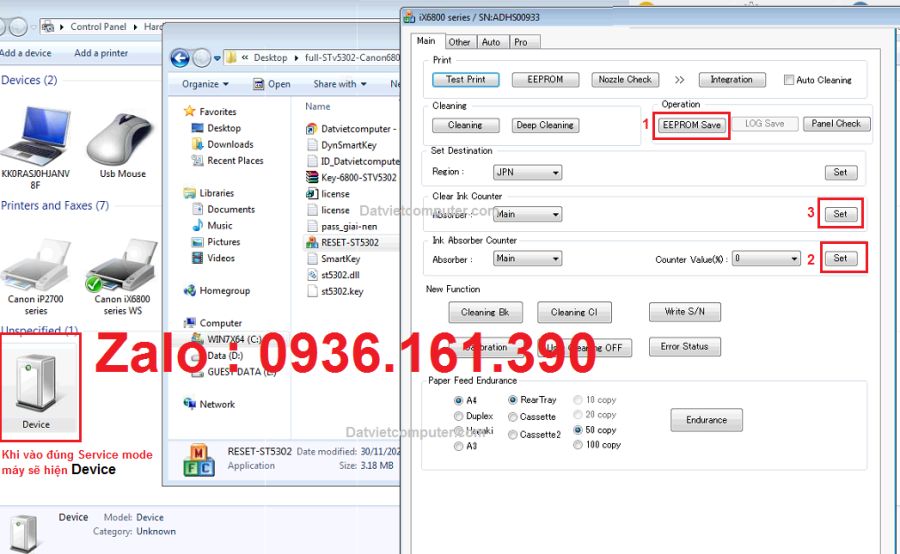Select Computer in the navigation pane
This screenshot has height=554, width=900.
213,323
